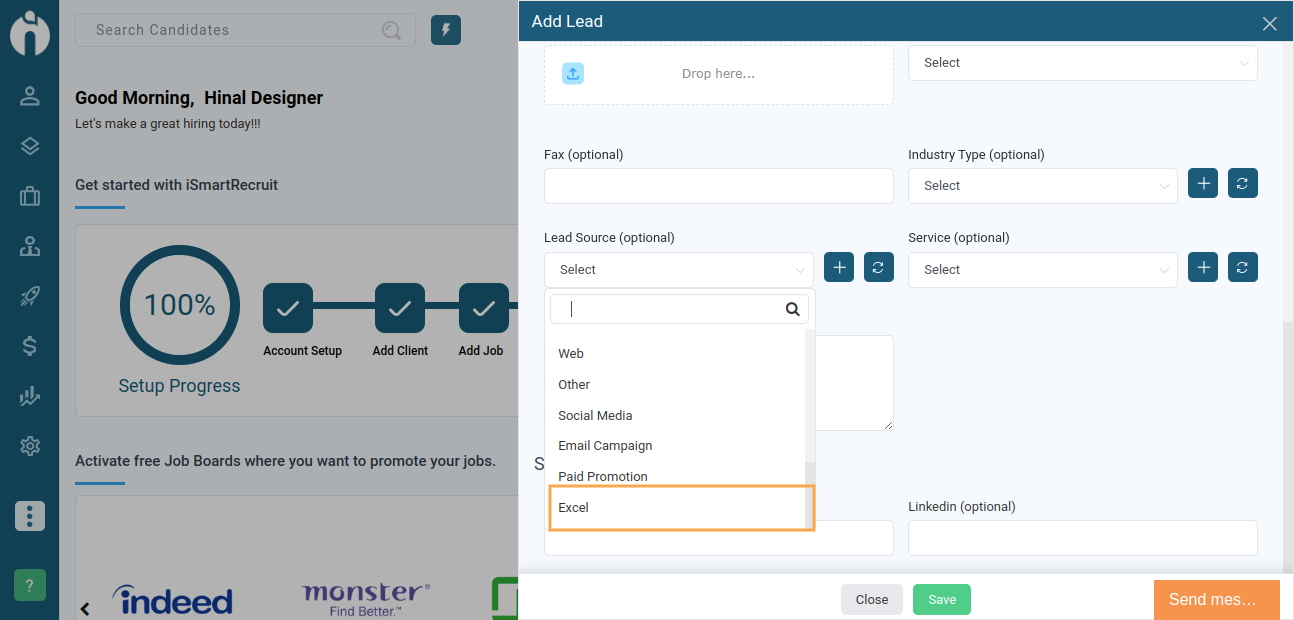Click the green Save button
Screen dimensions: 1294x620
(x=942, y=600)
